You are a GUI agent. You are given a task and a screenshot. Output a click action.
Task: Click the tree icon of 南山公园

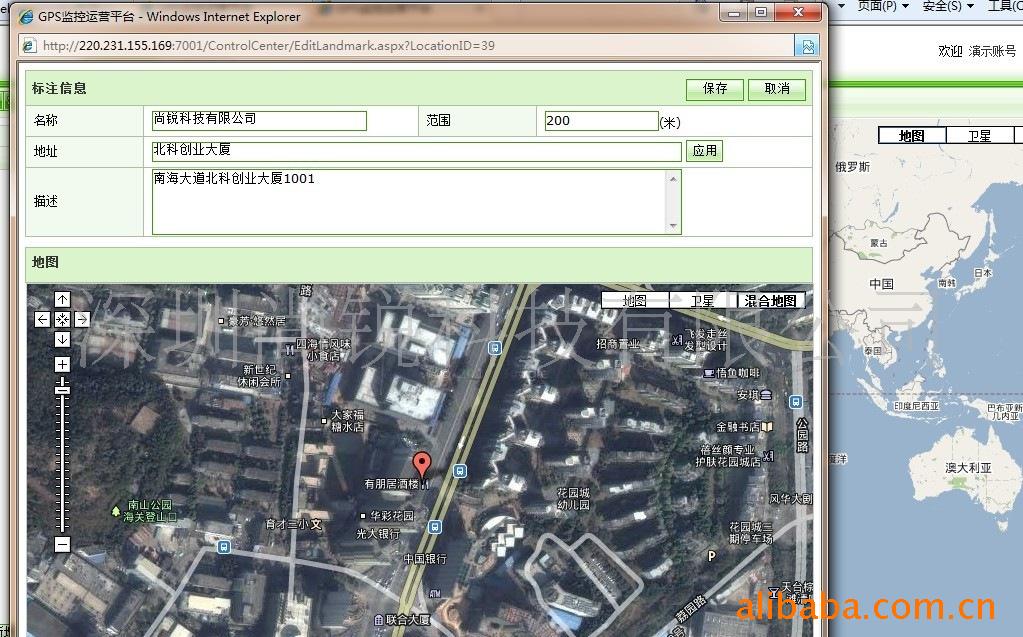pos(116,510)
